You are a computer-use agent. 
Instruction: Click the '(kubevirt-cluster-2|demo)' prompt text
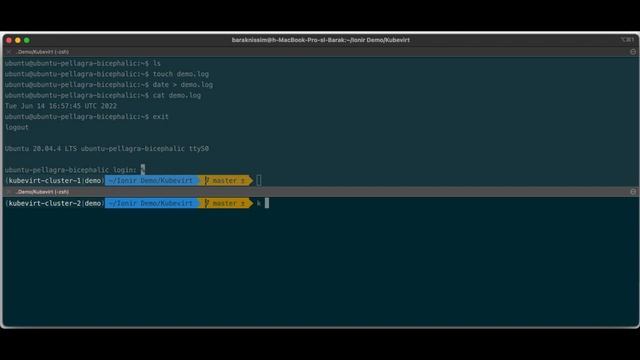(x=55, y=203)
